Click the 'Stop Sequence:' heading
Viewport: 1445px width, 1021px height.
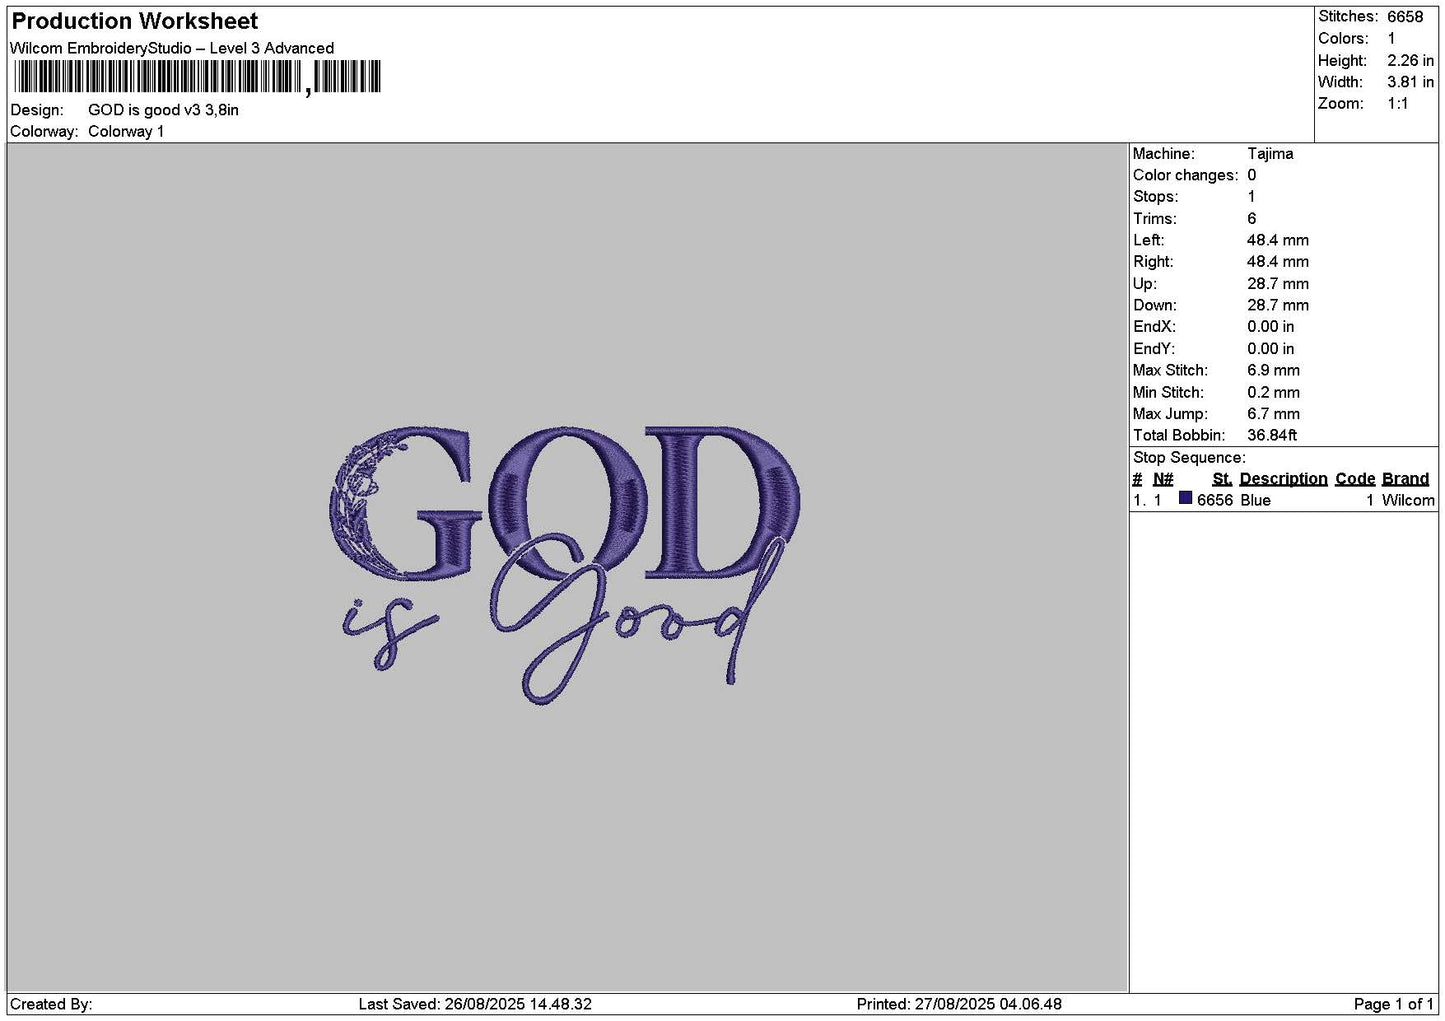(x=1189, y=458)
